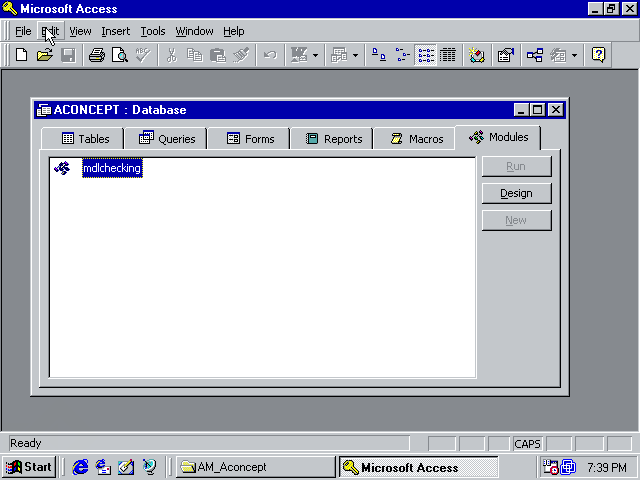This screenshot has height=480, width=640.
Task: Close the ACONCEPT database window
Action: pos(556,110)
